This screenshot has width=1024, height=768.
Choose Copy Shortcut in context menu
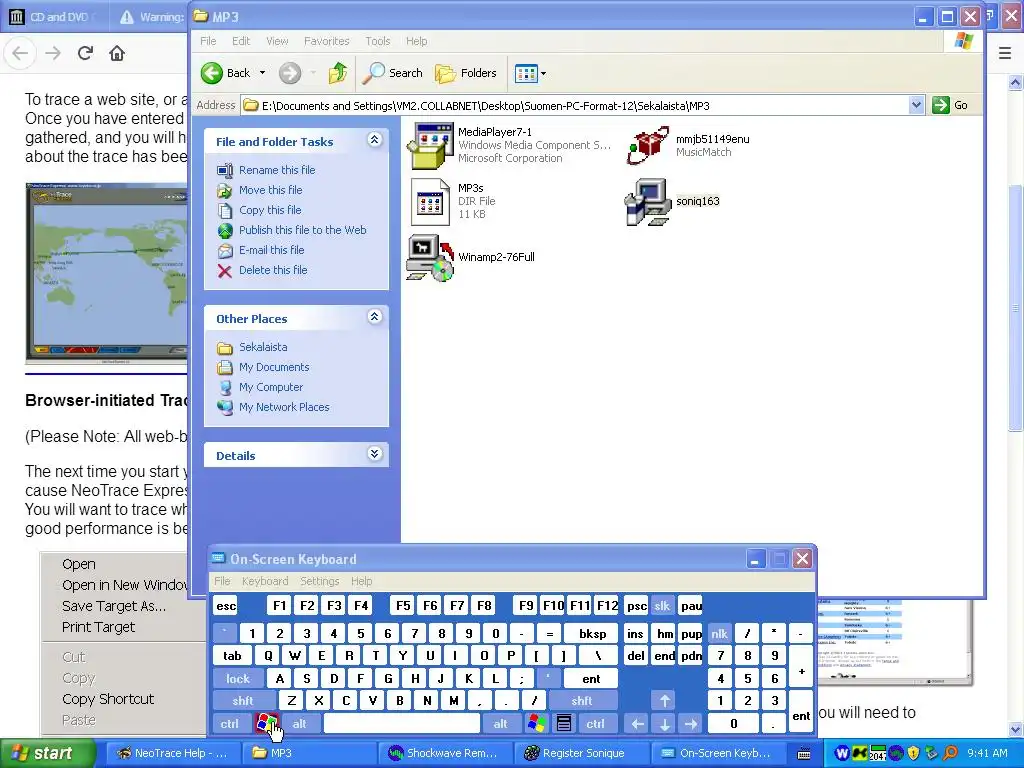[x=108, y=699]
